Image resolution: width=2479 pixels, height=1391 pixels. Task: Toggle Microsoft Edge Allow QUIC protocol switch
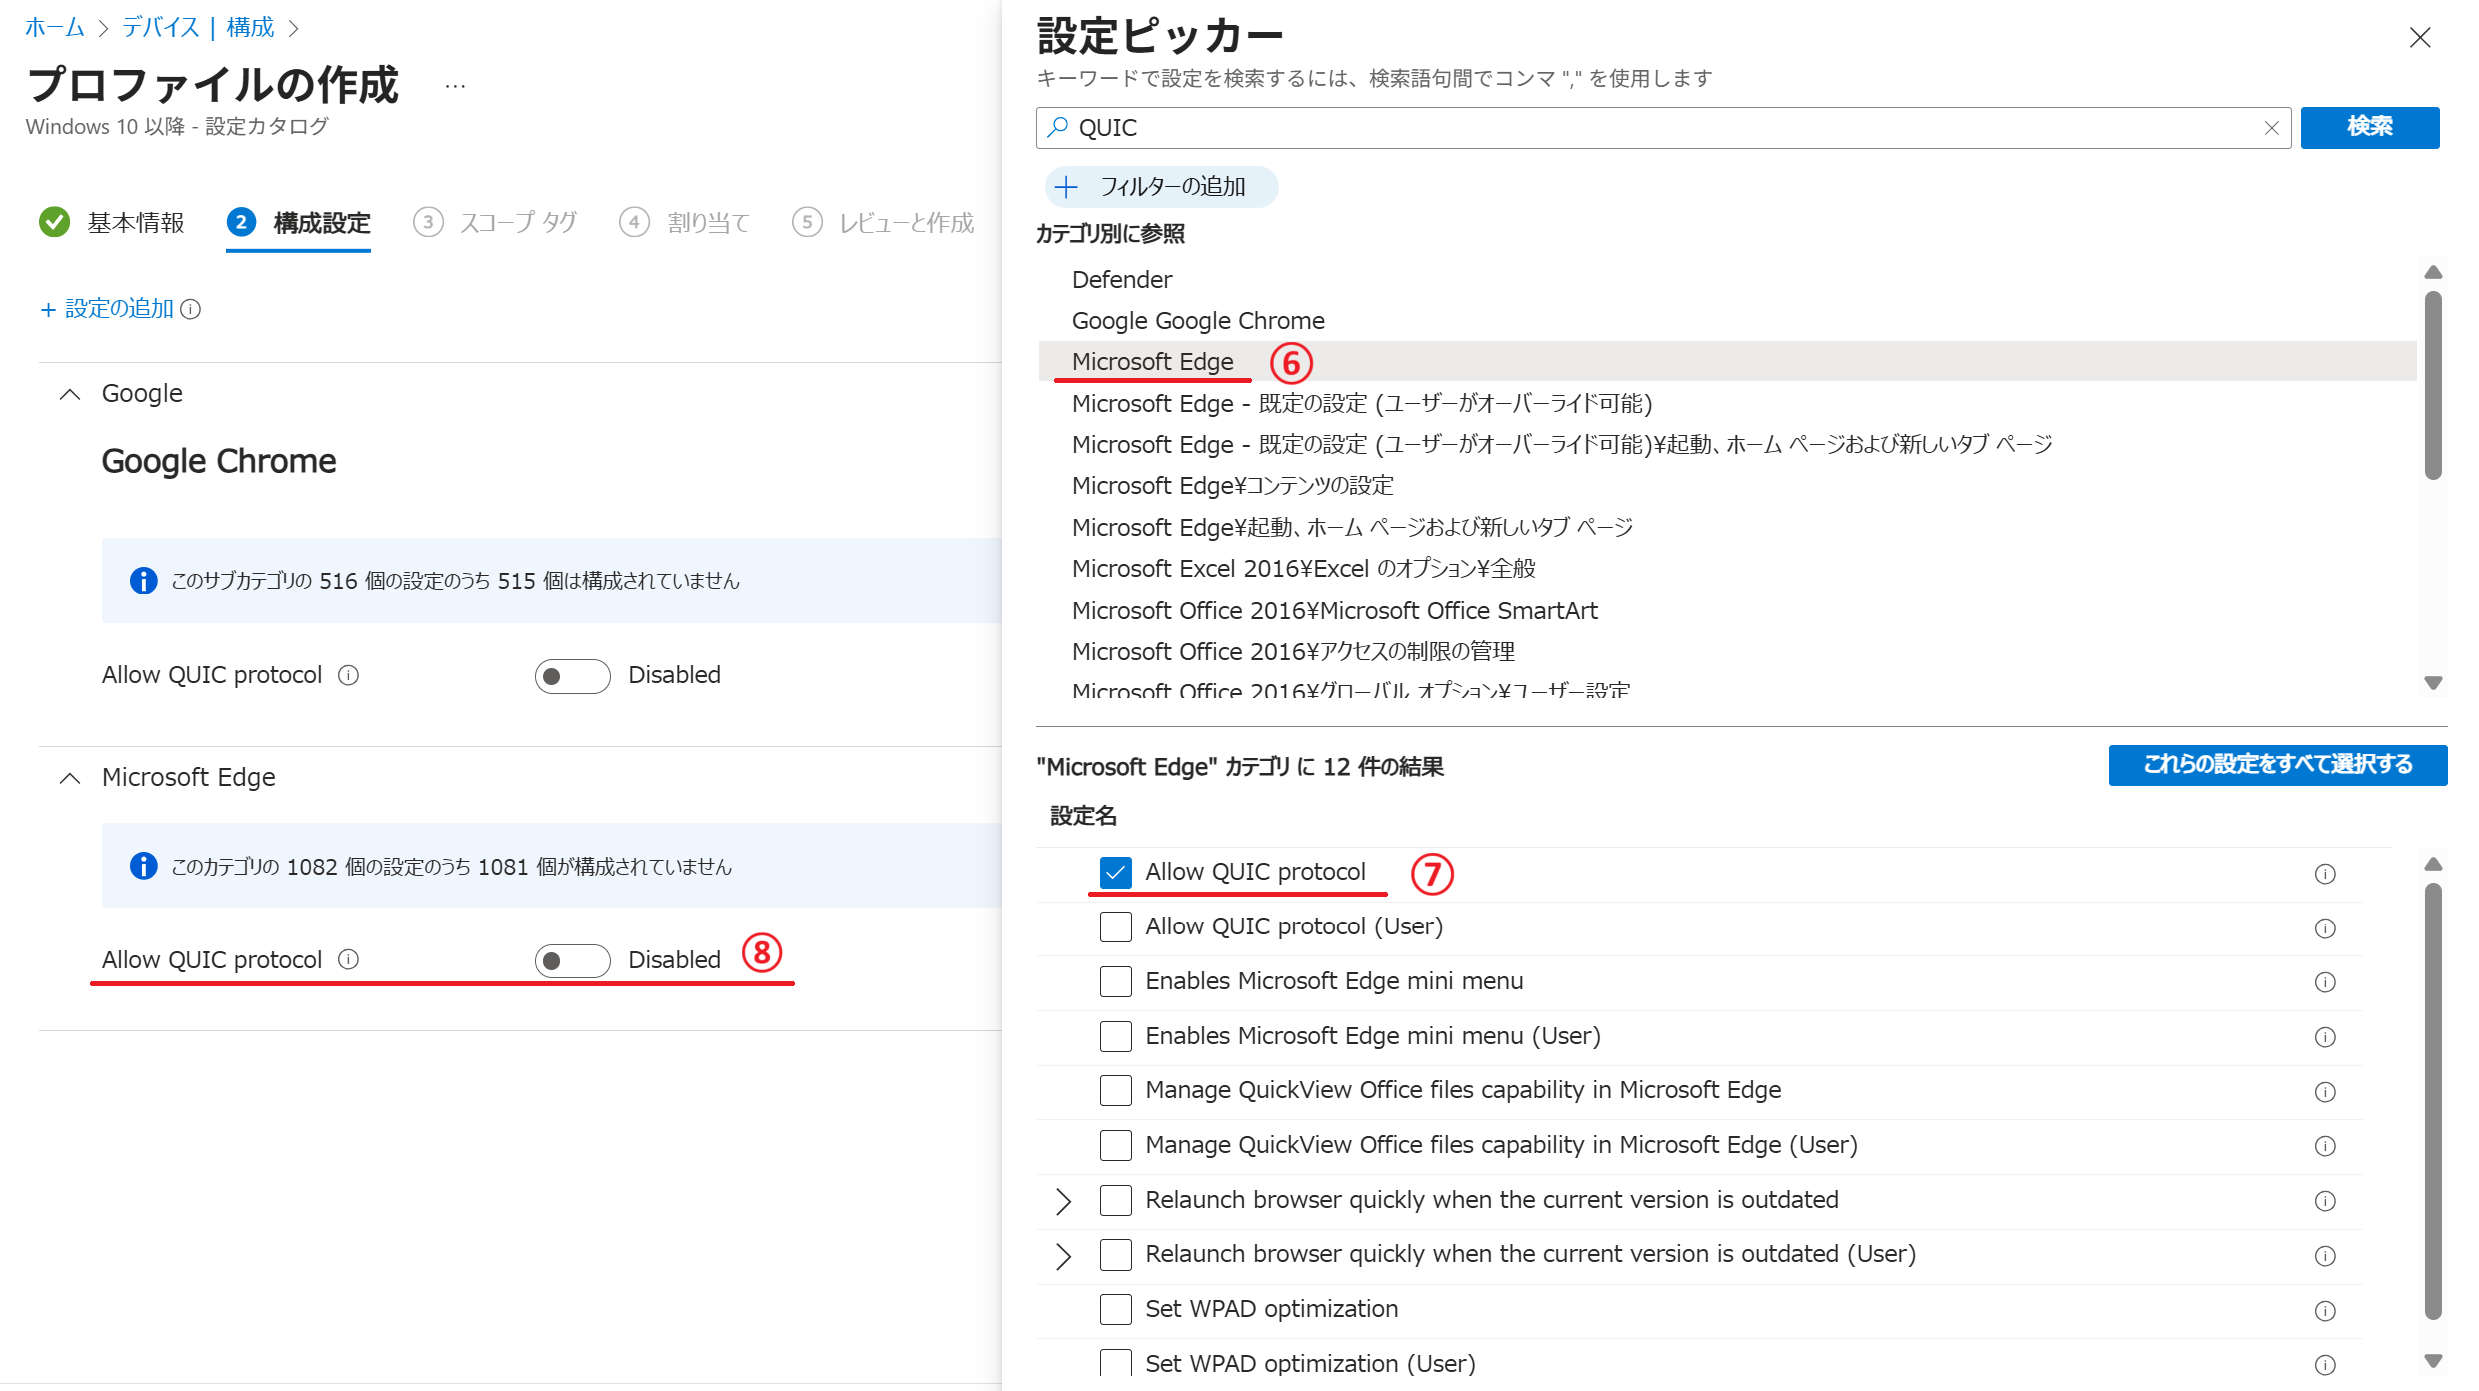point(572,960)
